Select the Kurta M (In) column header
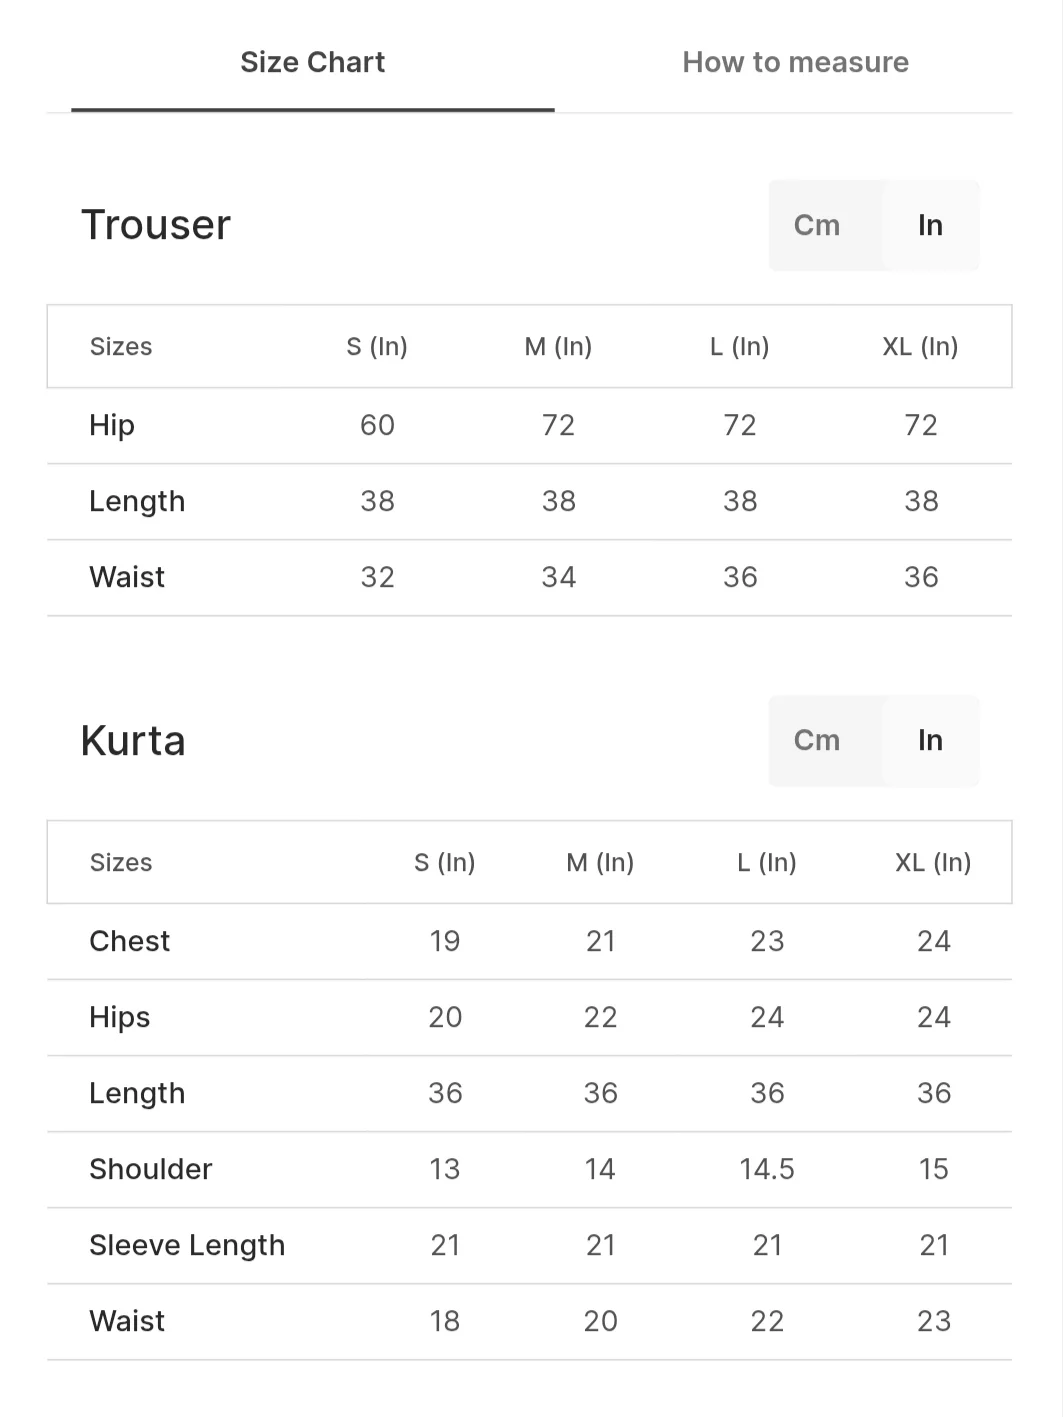The image size is (1063, 1417). (x=600, y=862)
